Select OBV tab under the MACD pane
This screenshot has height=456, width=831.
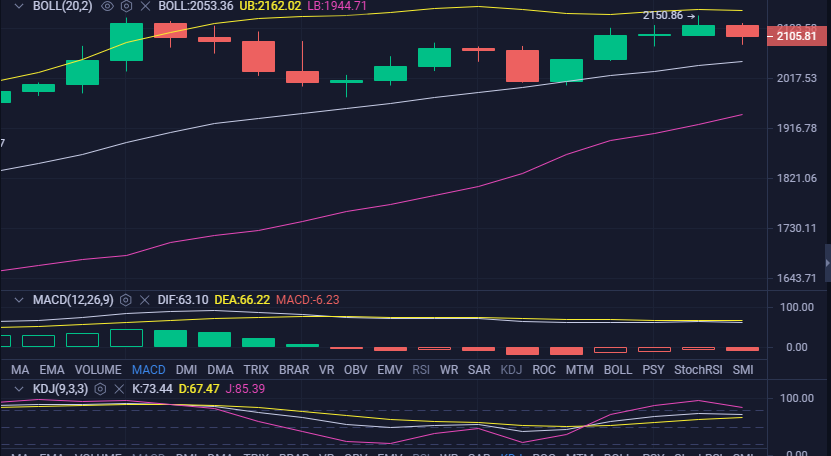click(356, 370)
